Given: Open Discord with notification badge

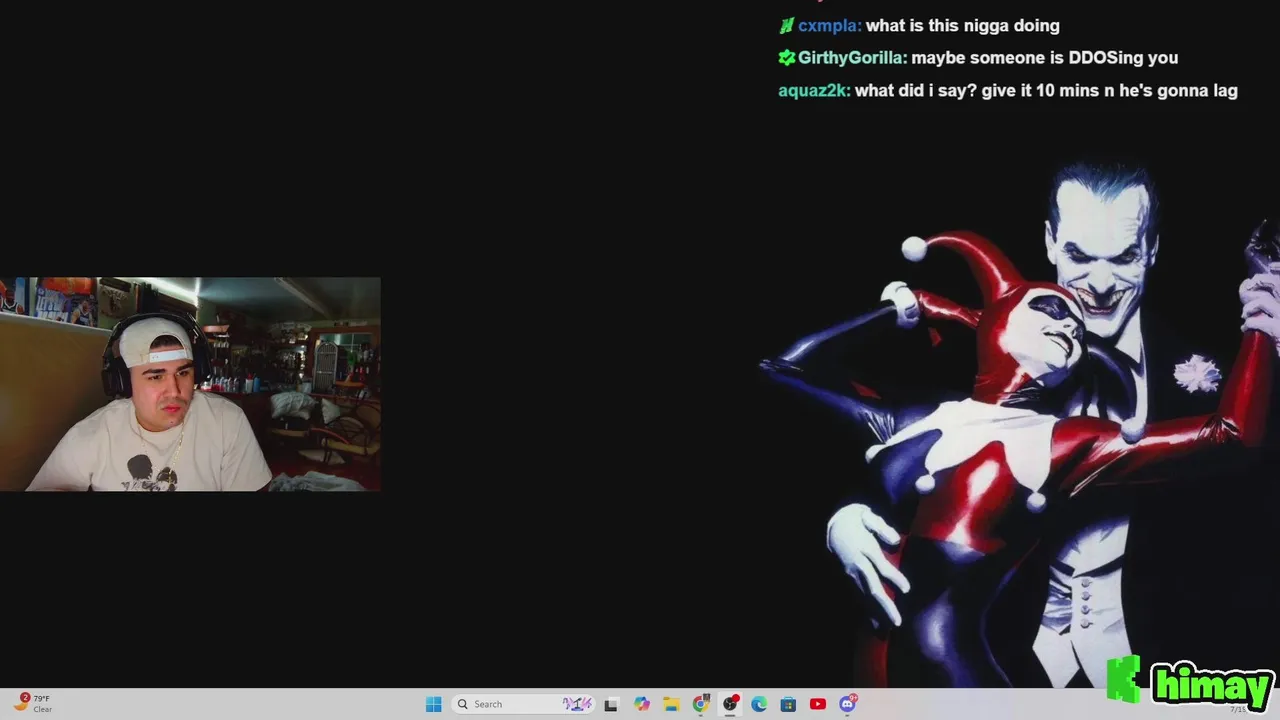Looking at the screenshot, I should click(x=848, y=704).
